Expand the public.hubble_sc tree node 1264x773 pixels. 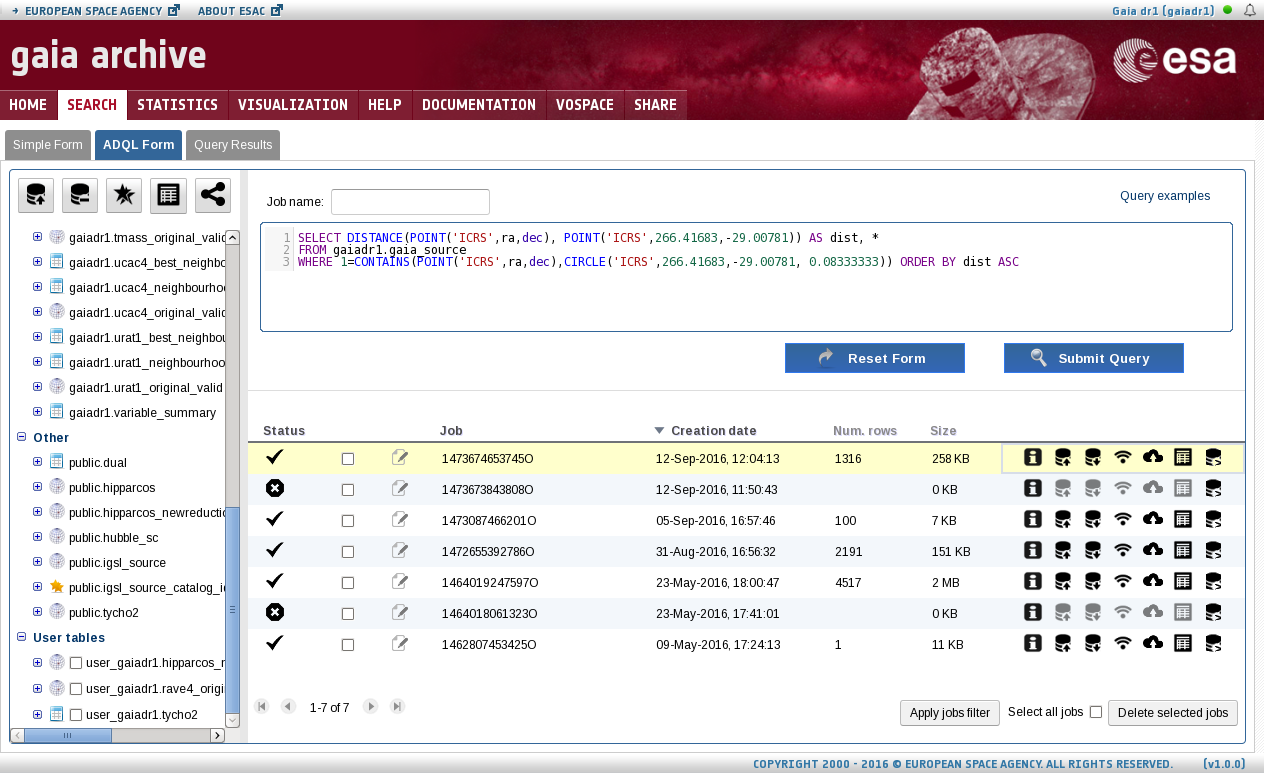tap(37, 537)
